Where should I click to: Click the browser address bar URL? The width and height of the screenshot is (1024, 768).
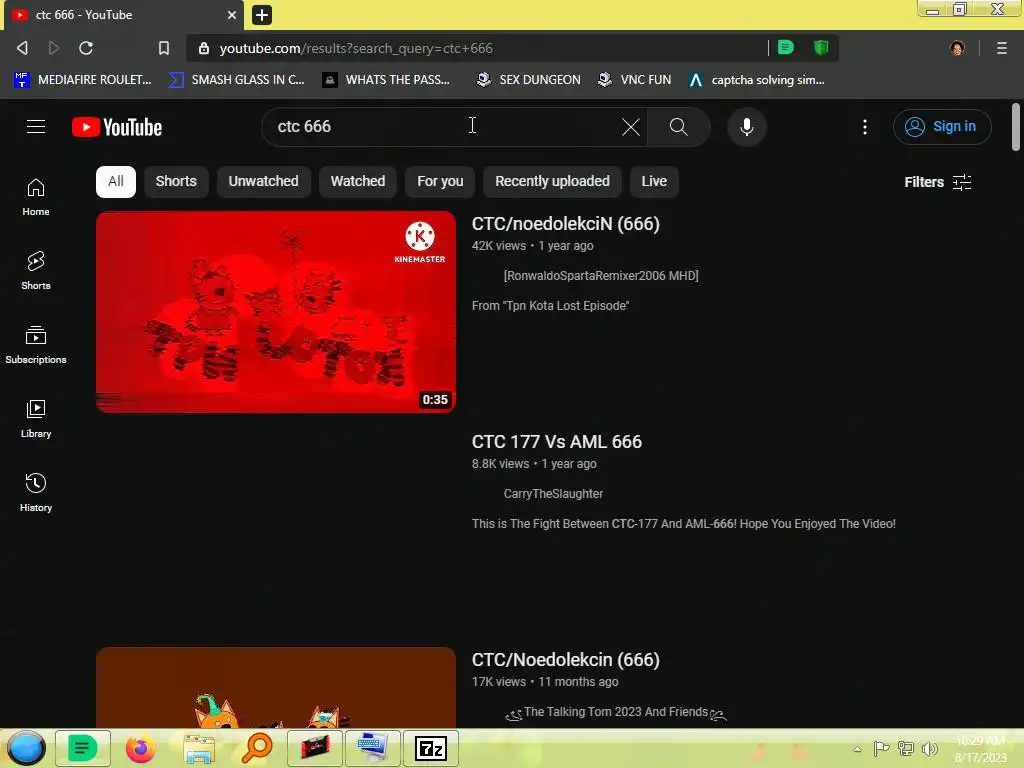coord(356,48)
